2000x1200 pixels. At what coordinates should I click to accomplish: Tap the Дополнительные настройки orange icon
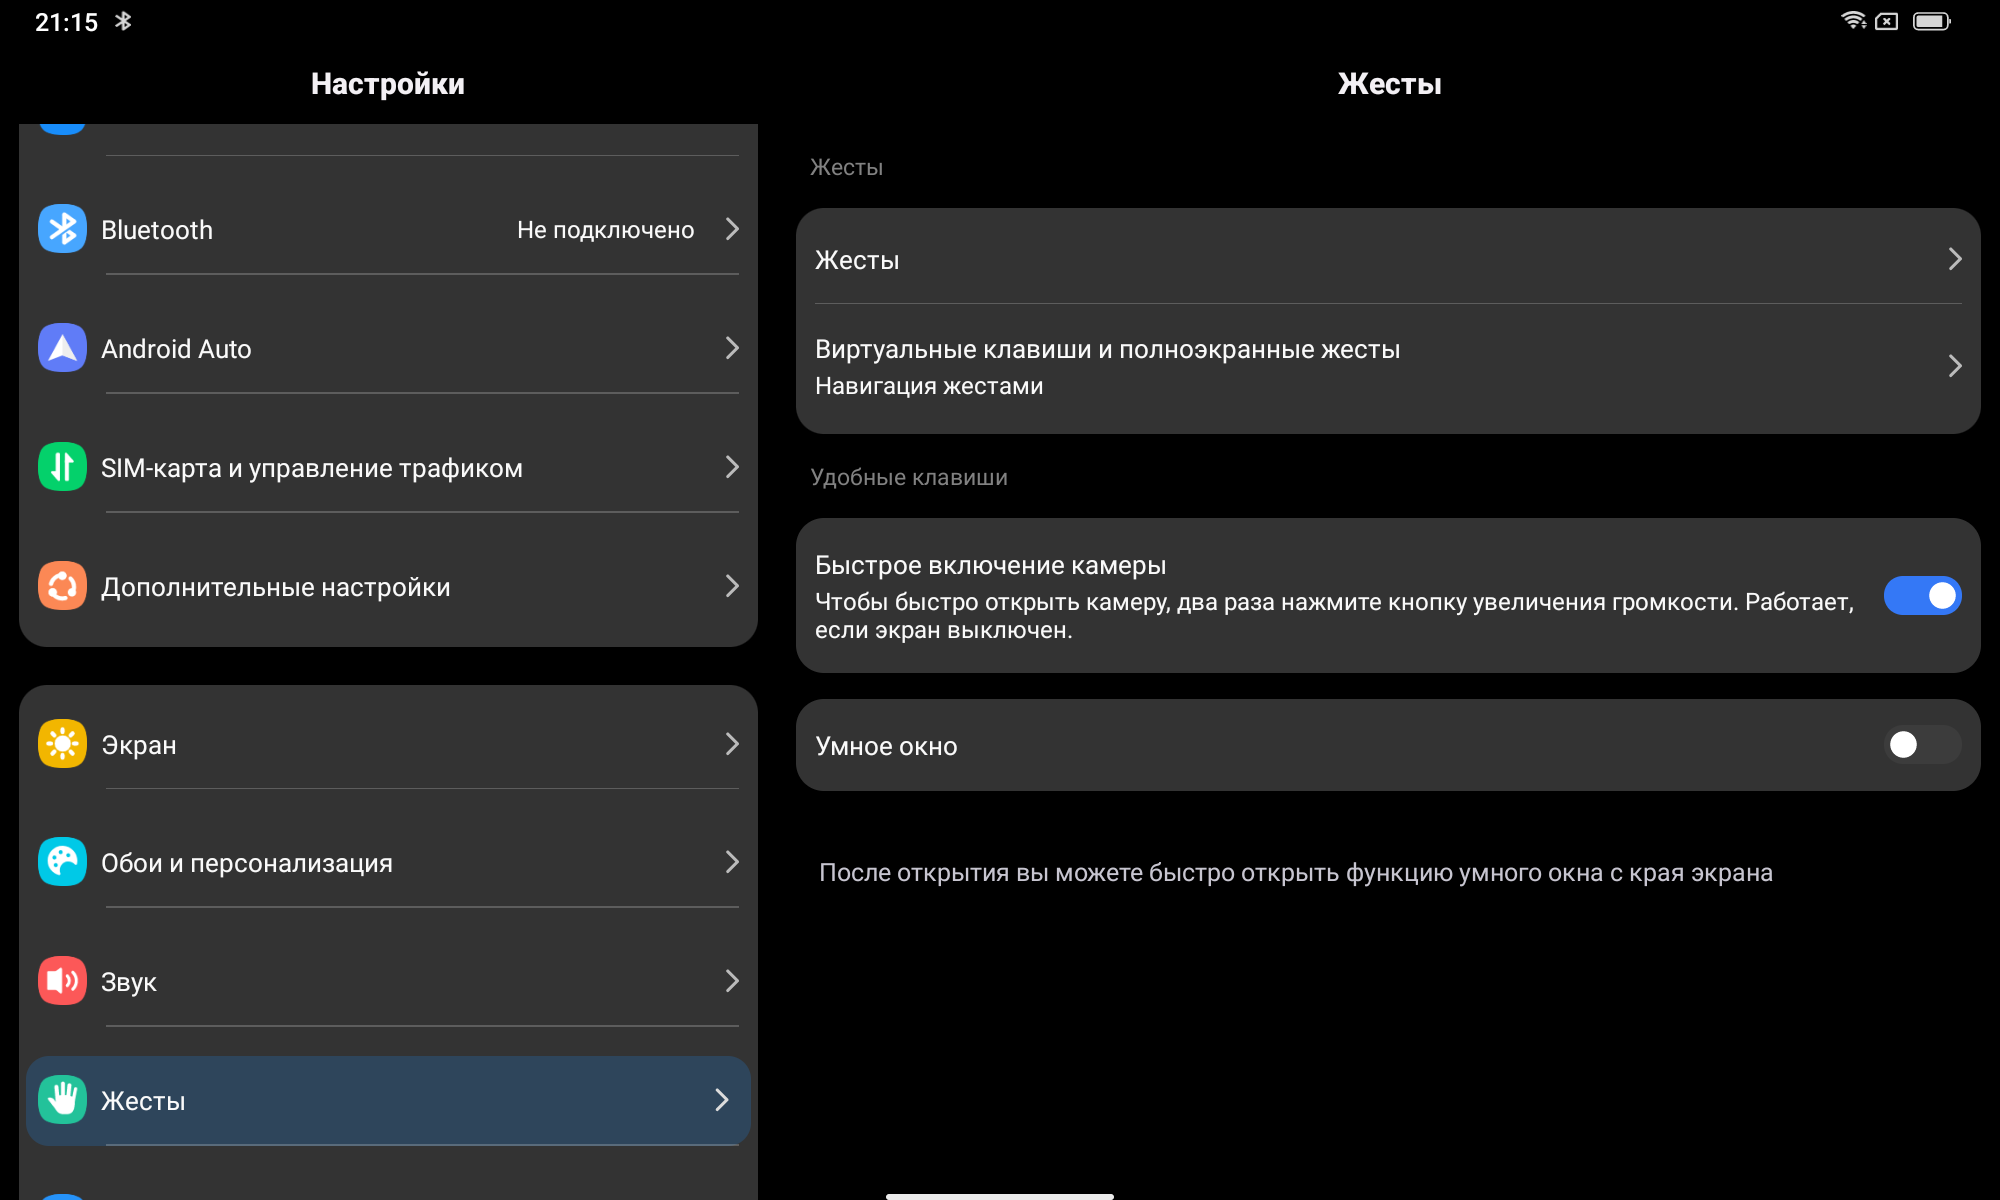point(62,586)
